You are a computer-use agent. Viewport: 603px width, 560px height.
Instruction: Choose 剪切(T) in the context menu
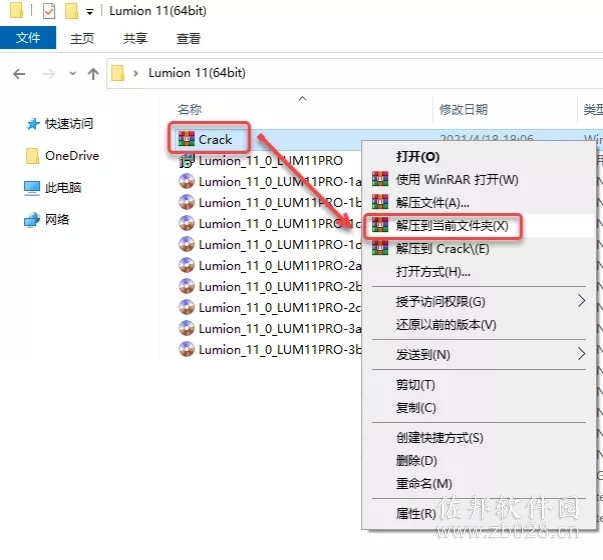click(416, 385)
